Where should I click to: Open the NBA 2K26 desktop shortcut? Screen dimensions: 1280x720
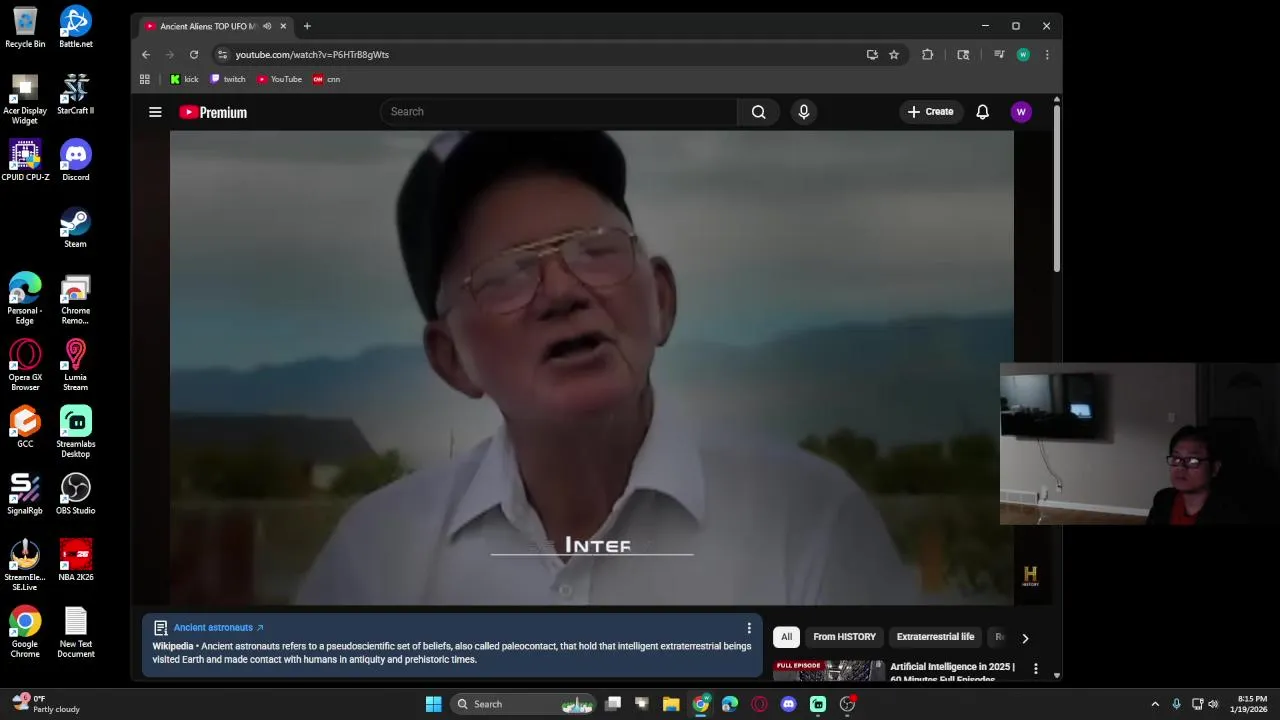pyautogui.click(x=76, y=560)
